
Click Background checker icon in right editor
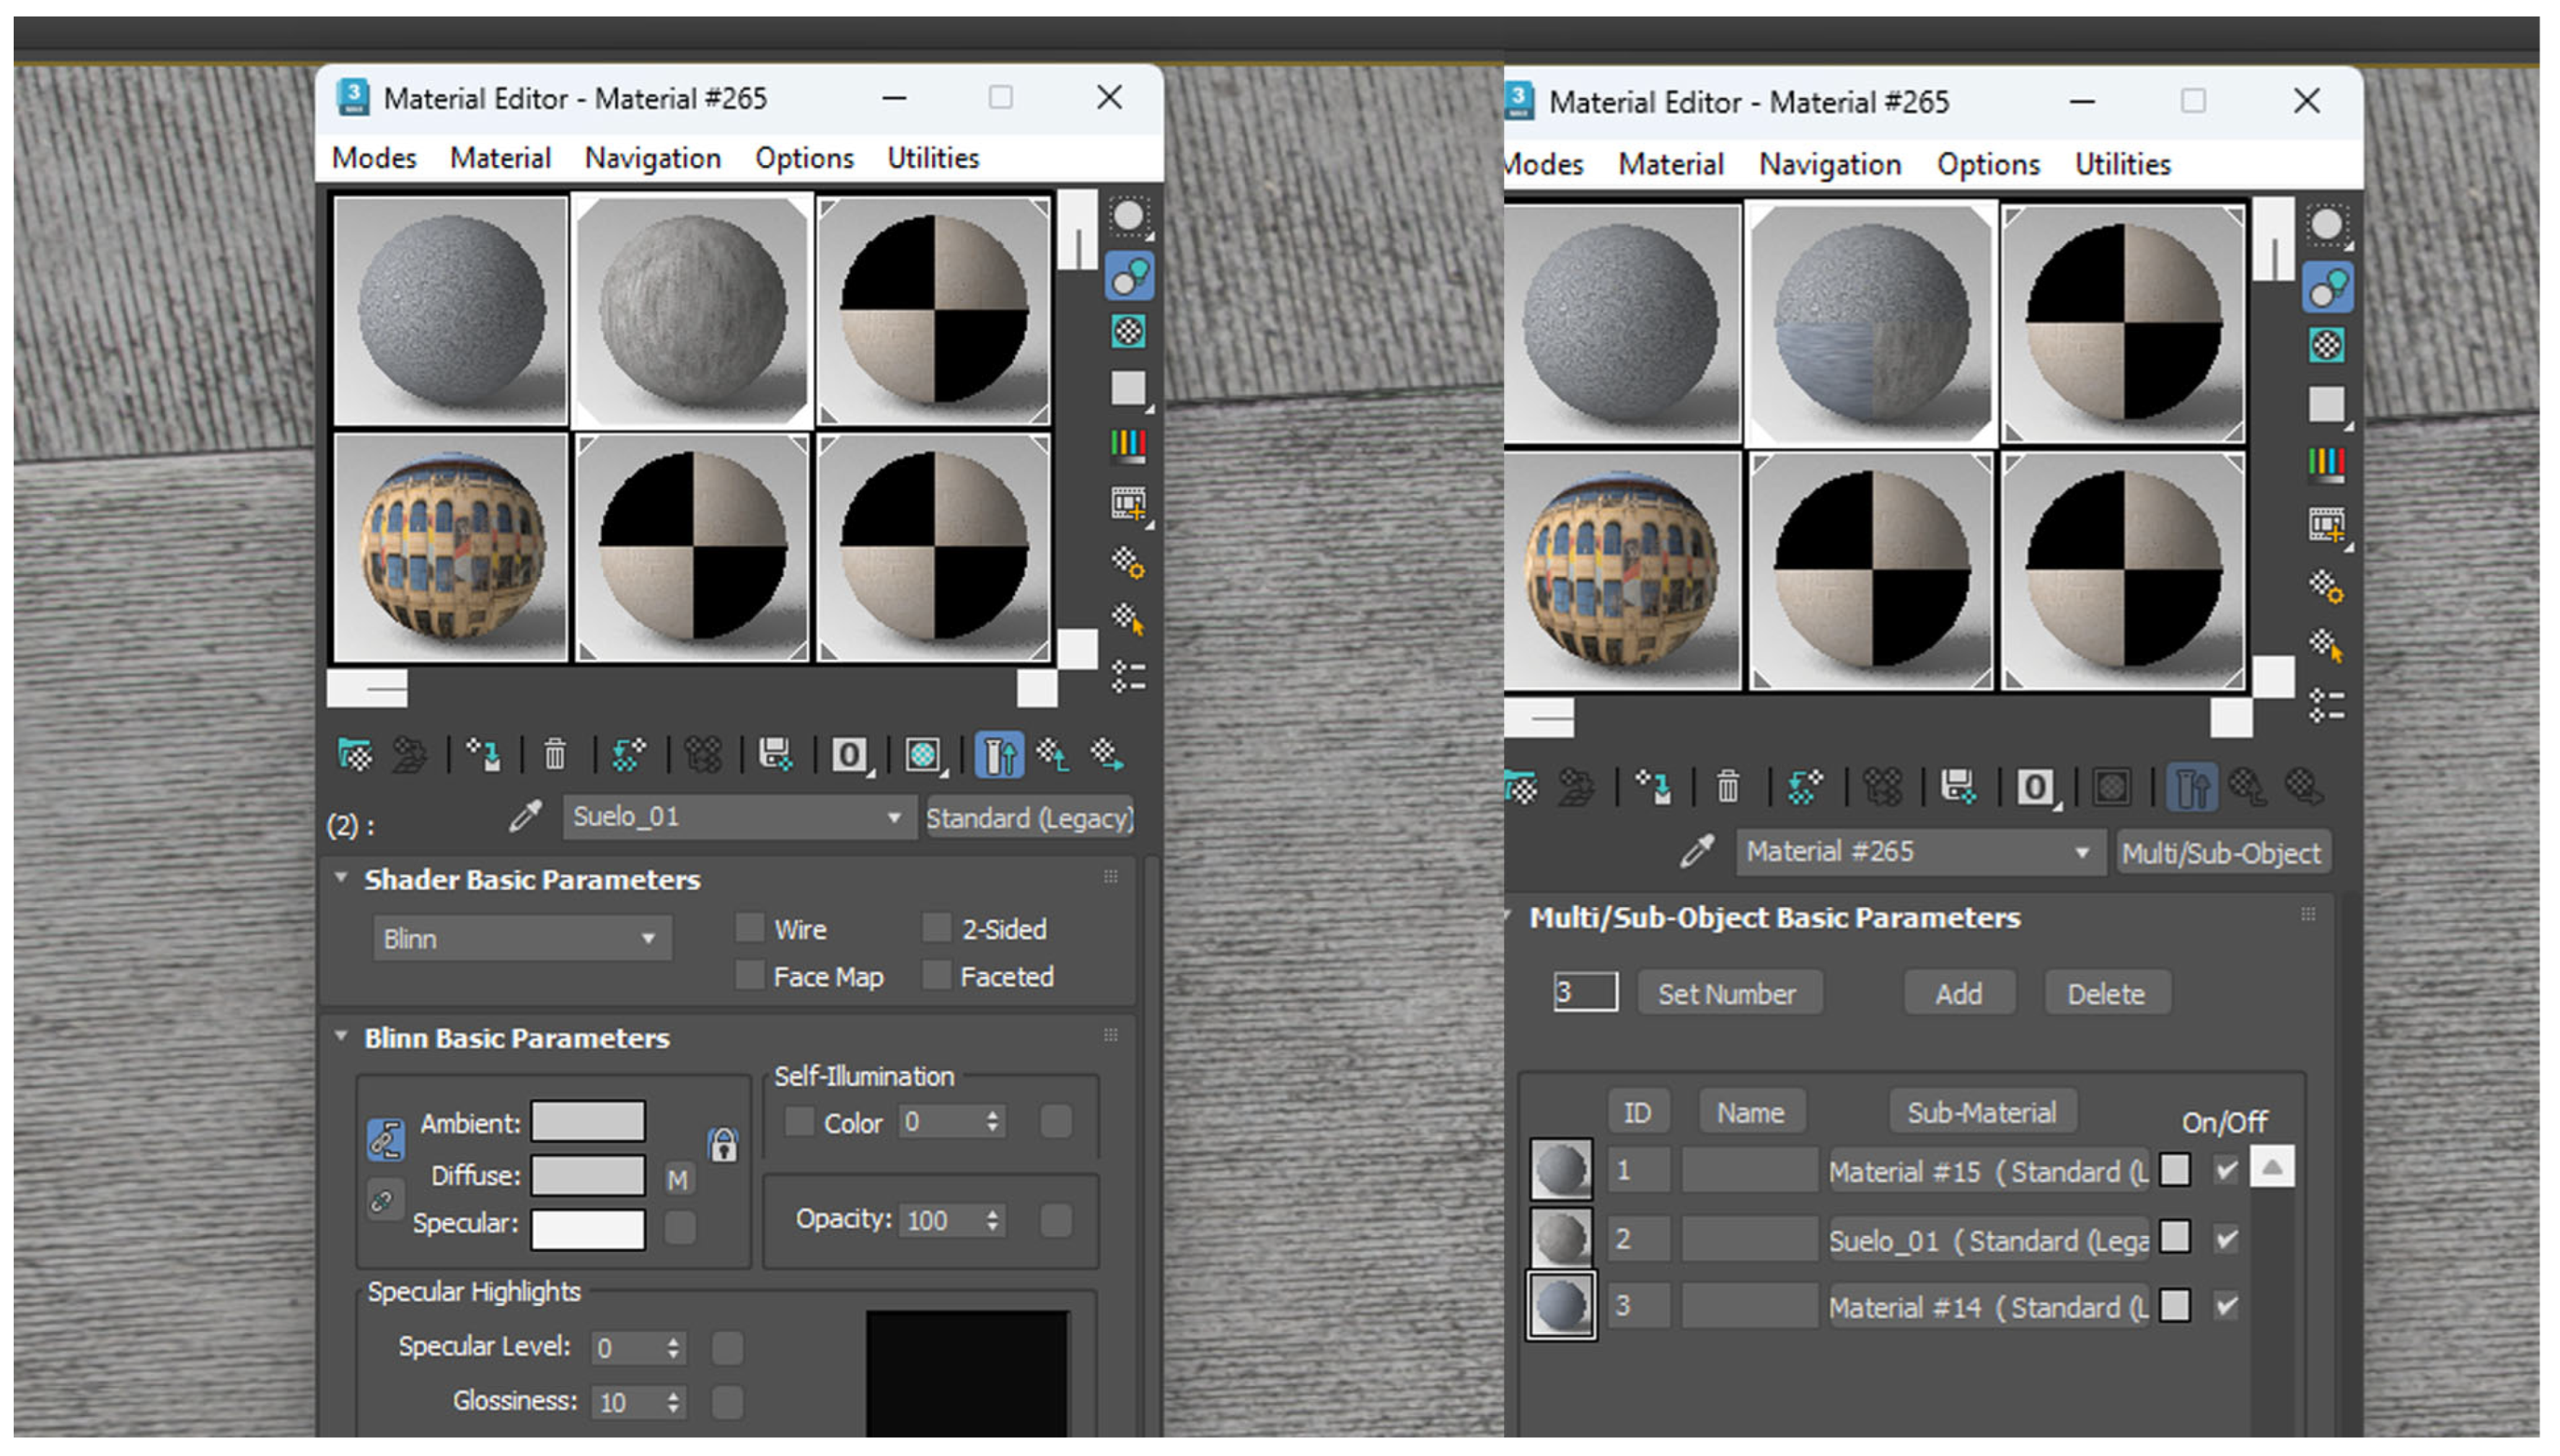(2327, 346)
